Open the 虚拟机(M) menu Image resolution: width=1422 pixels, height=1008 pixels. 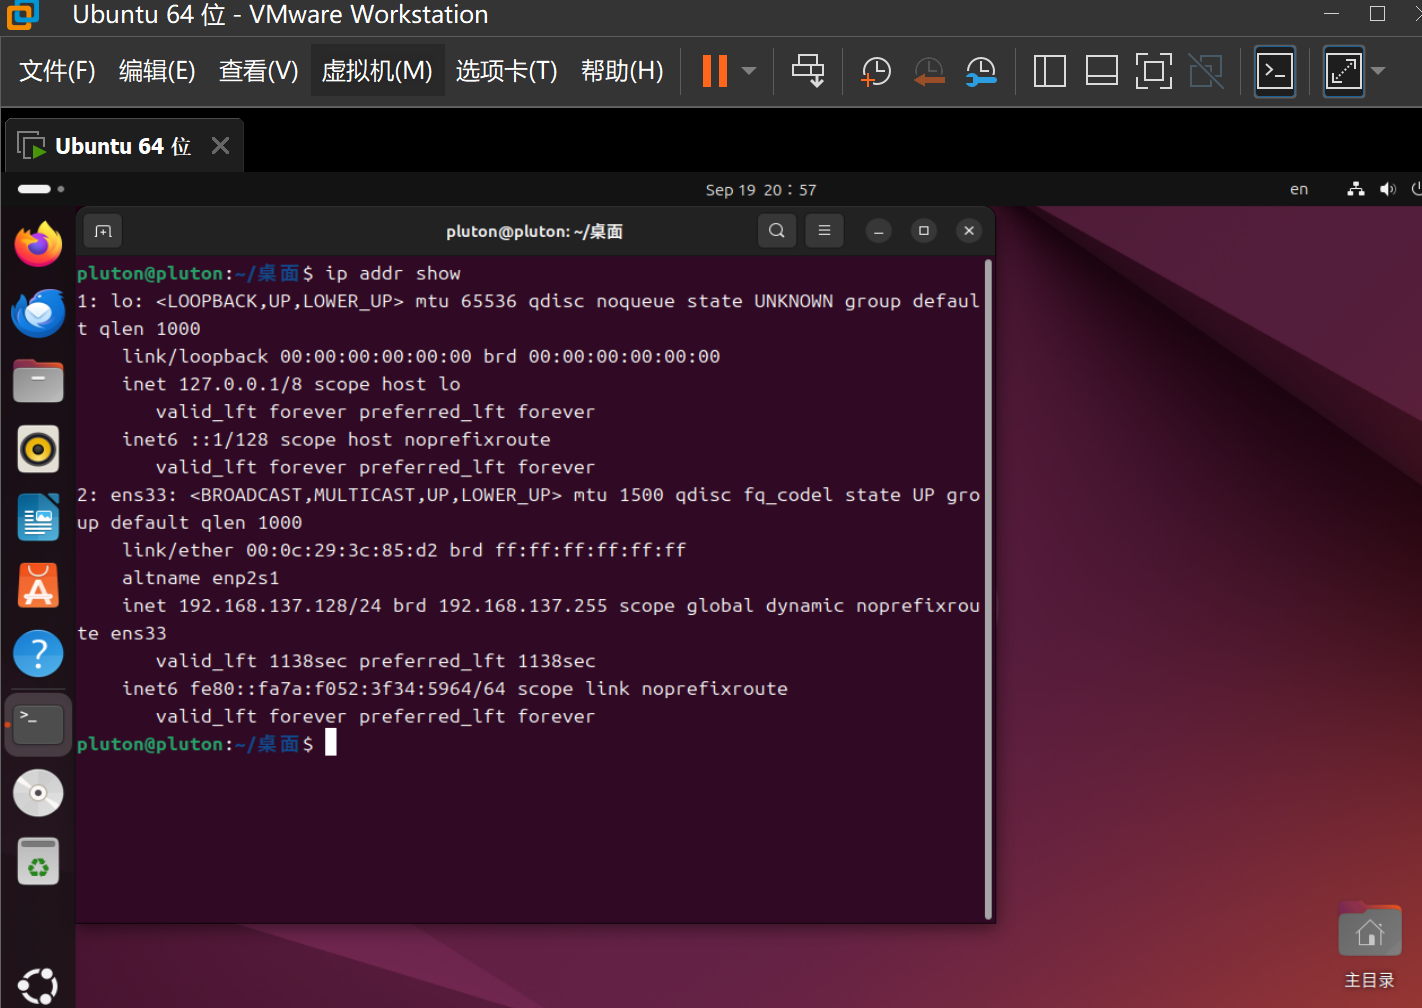click(x=377, y=70)
